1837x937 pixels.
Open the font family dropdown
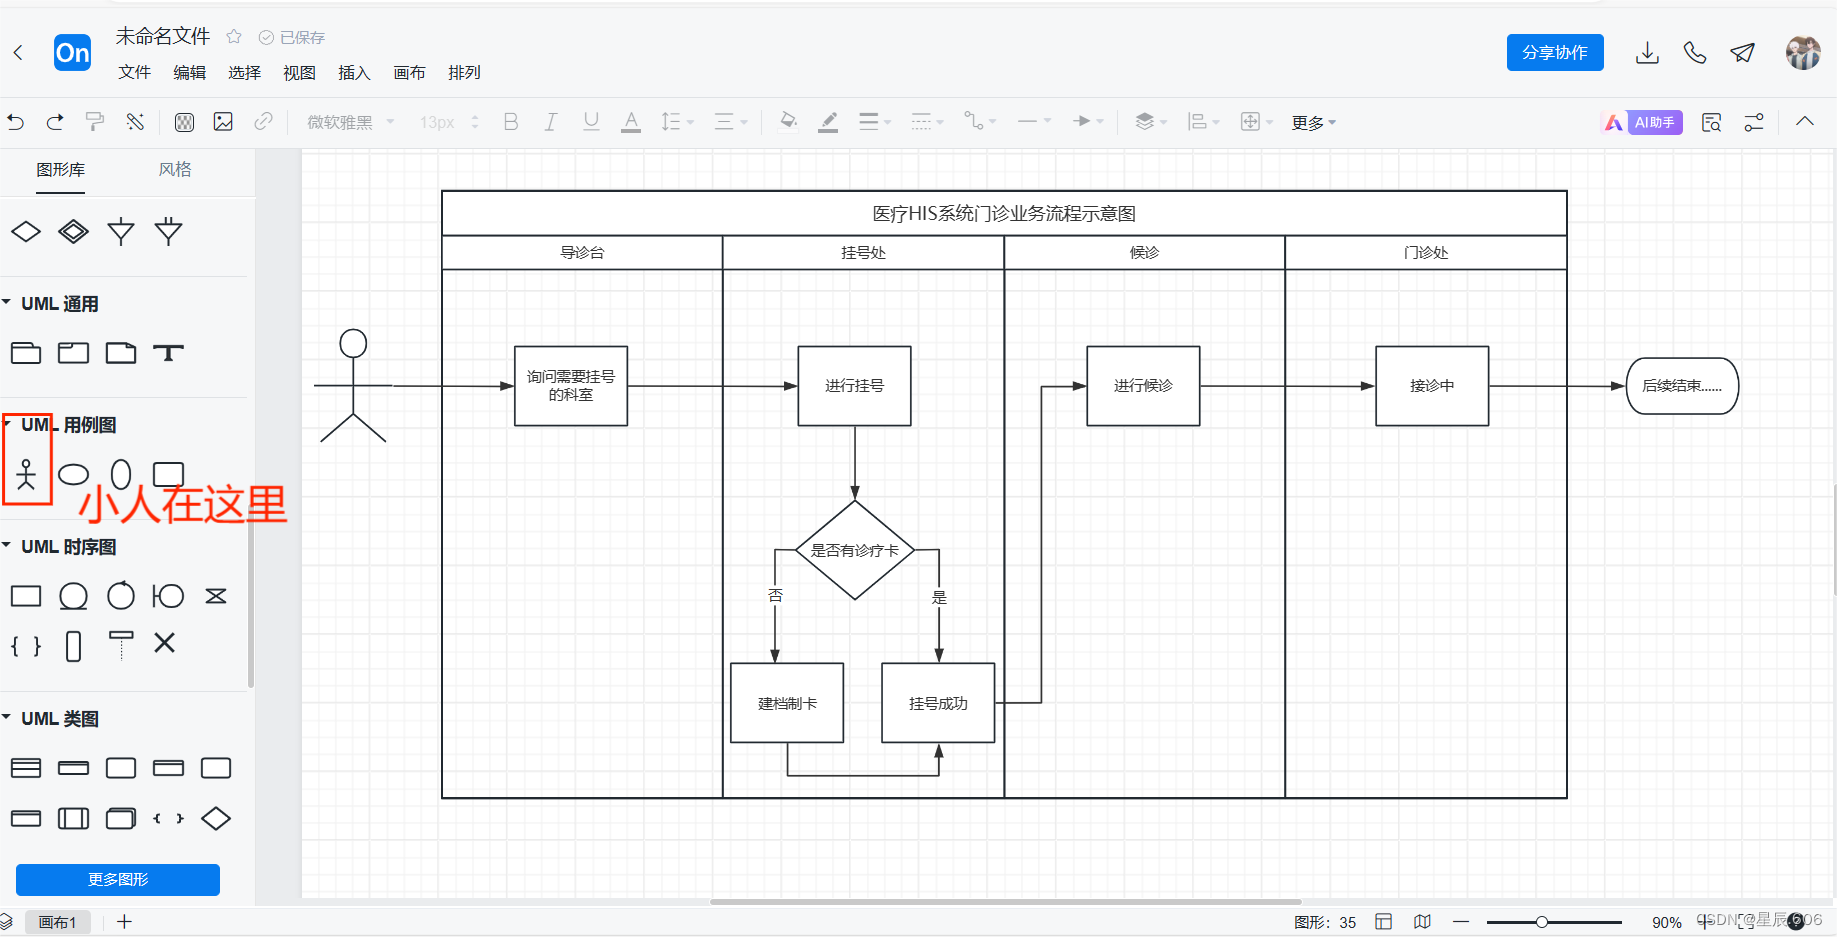point(345,121)
